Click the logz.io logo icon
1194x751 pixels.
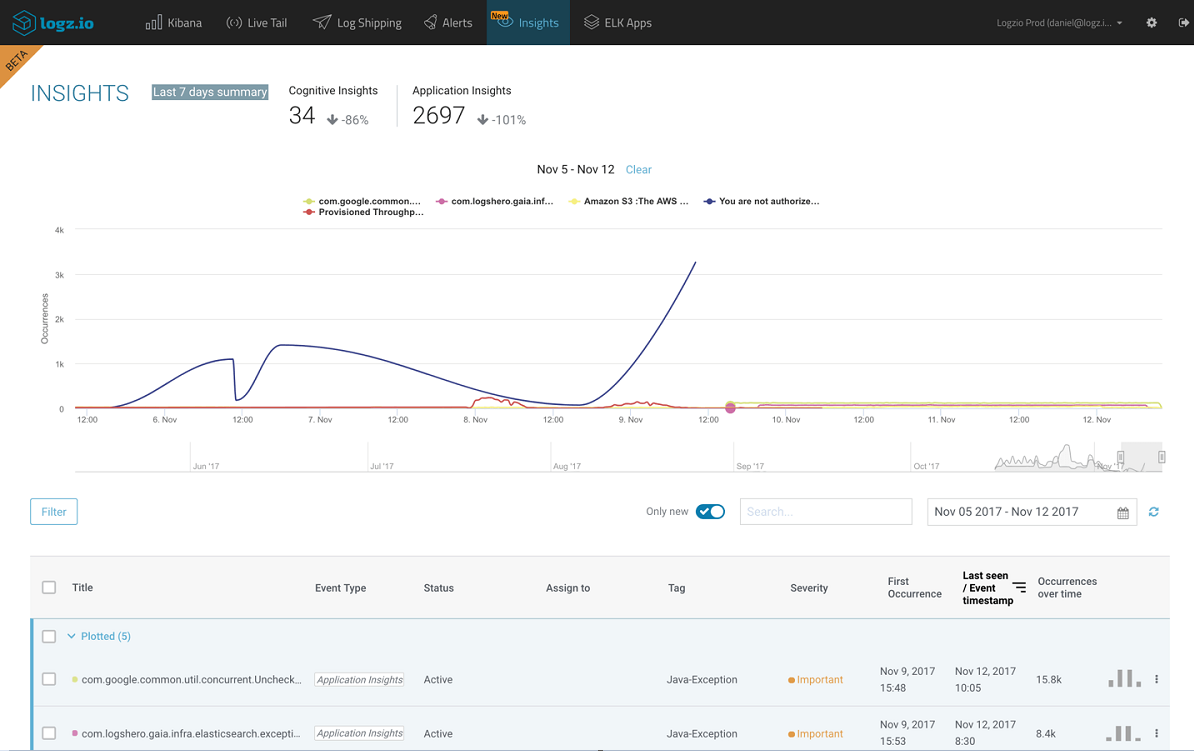click(x=24, y=22)
